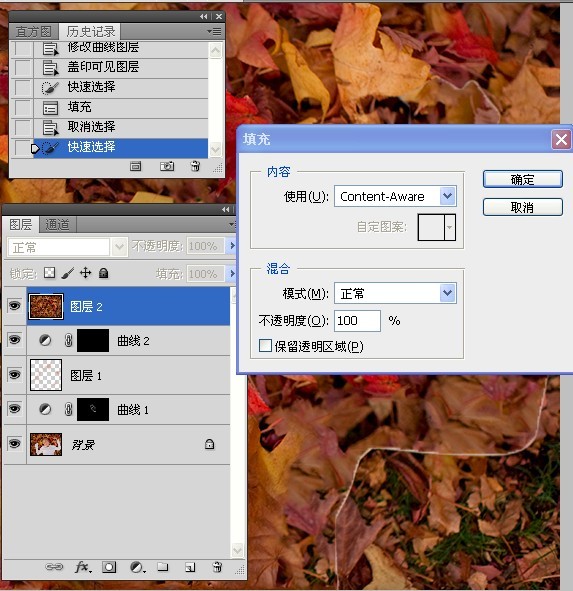Lock transparent pixels icon
Screen dimensions: 573x591
(x=49, y=273)
